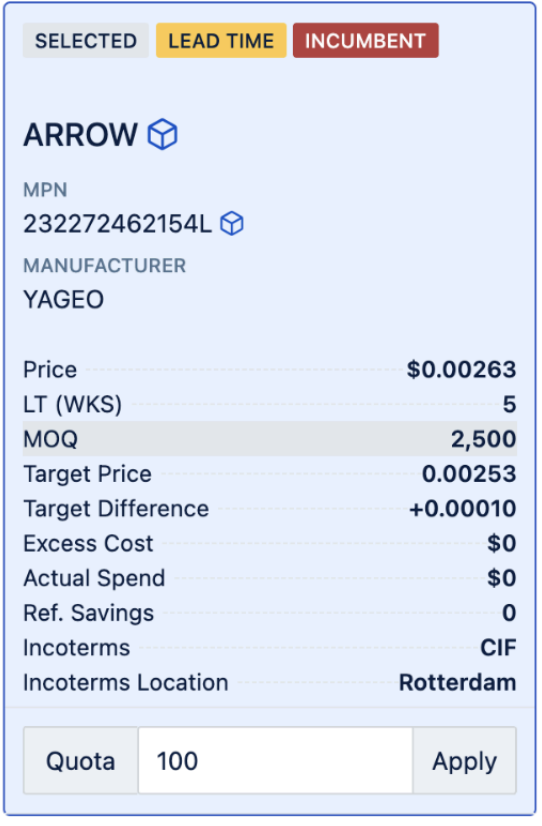Click the LEAD TIME yellow tag

221,41
